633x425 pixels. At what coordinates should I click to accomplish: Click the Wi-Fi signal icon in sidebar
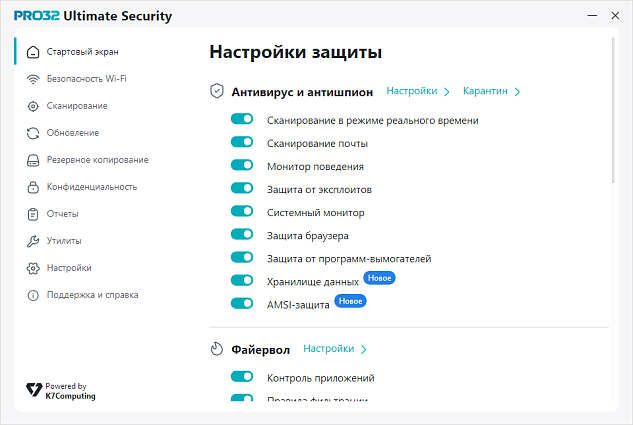coord(33,79)
